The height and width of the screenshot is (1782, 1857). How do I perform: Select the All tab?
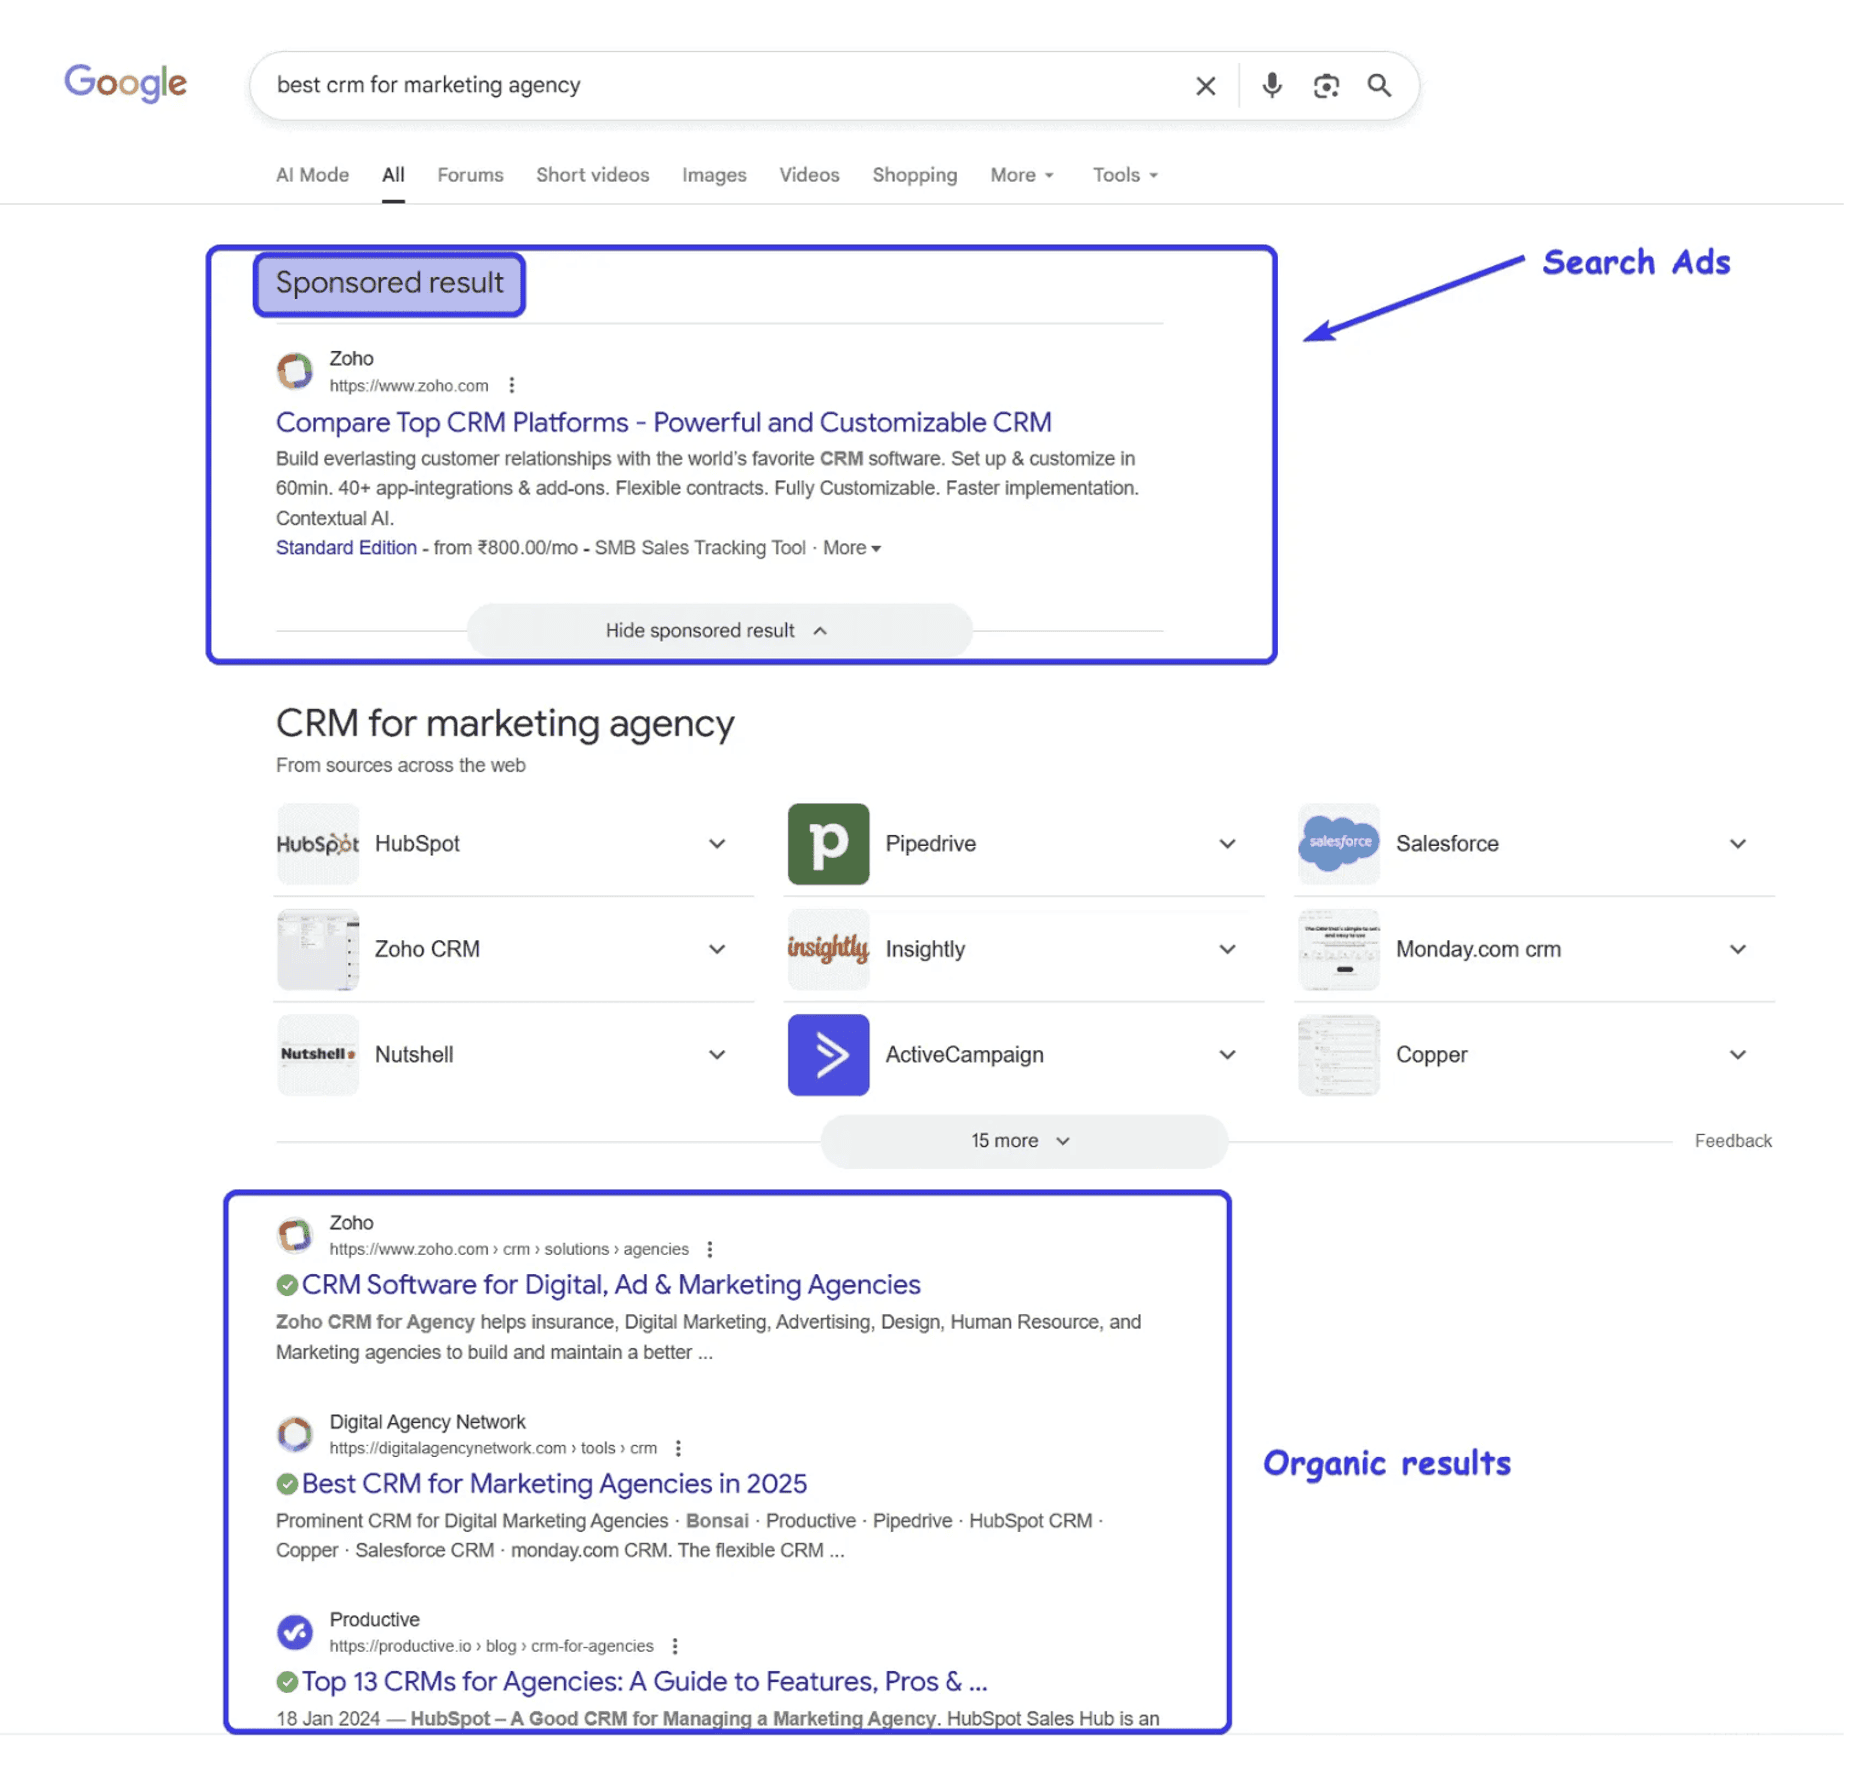point(393,175)
